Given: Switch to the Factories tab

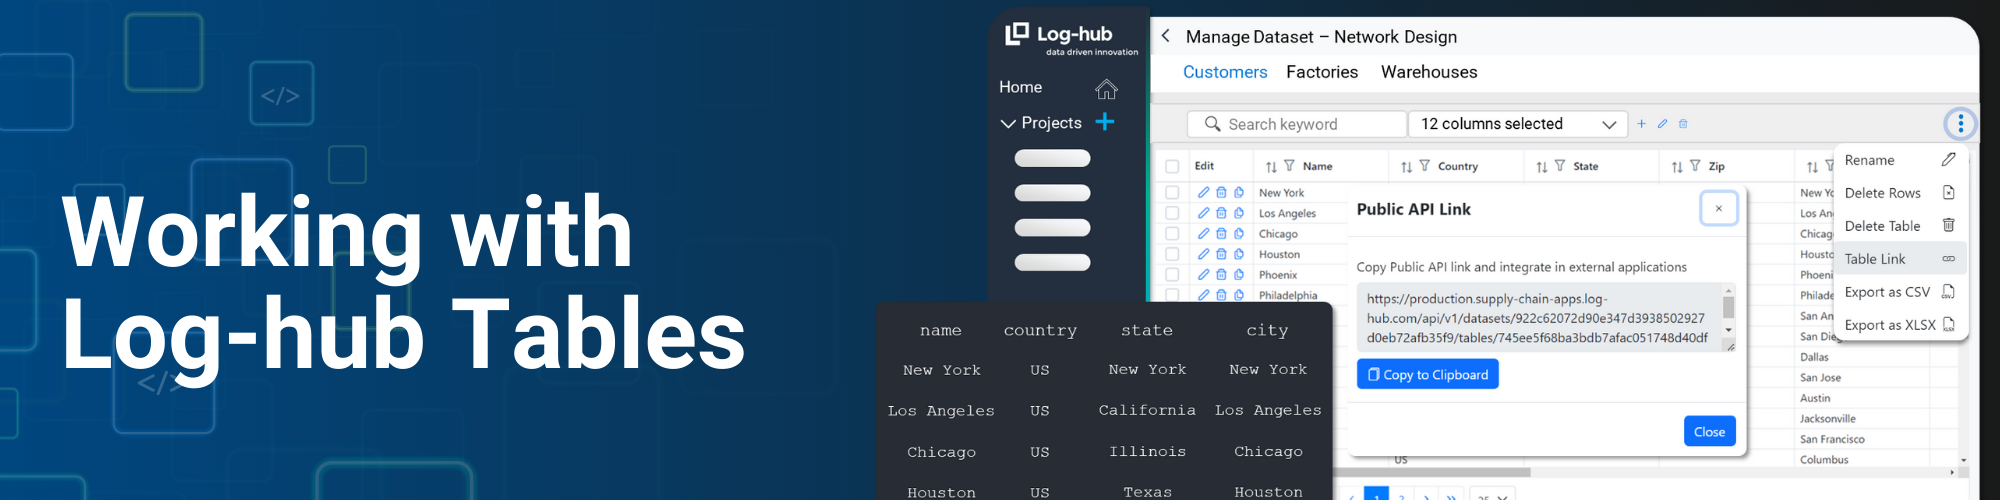Looking at the screenshot, I should (1322, 72).
